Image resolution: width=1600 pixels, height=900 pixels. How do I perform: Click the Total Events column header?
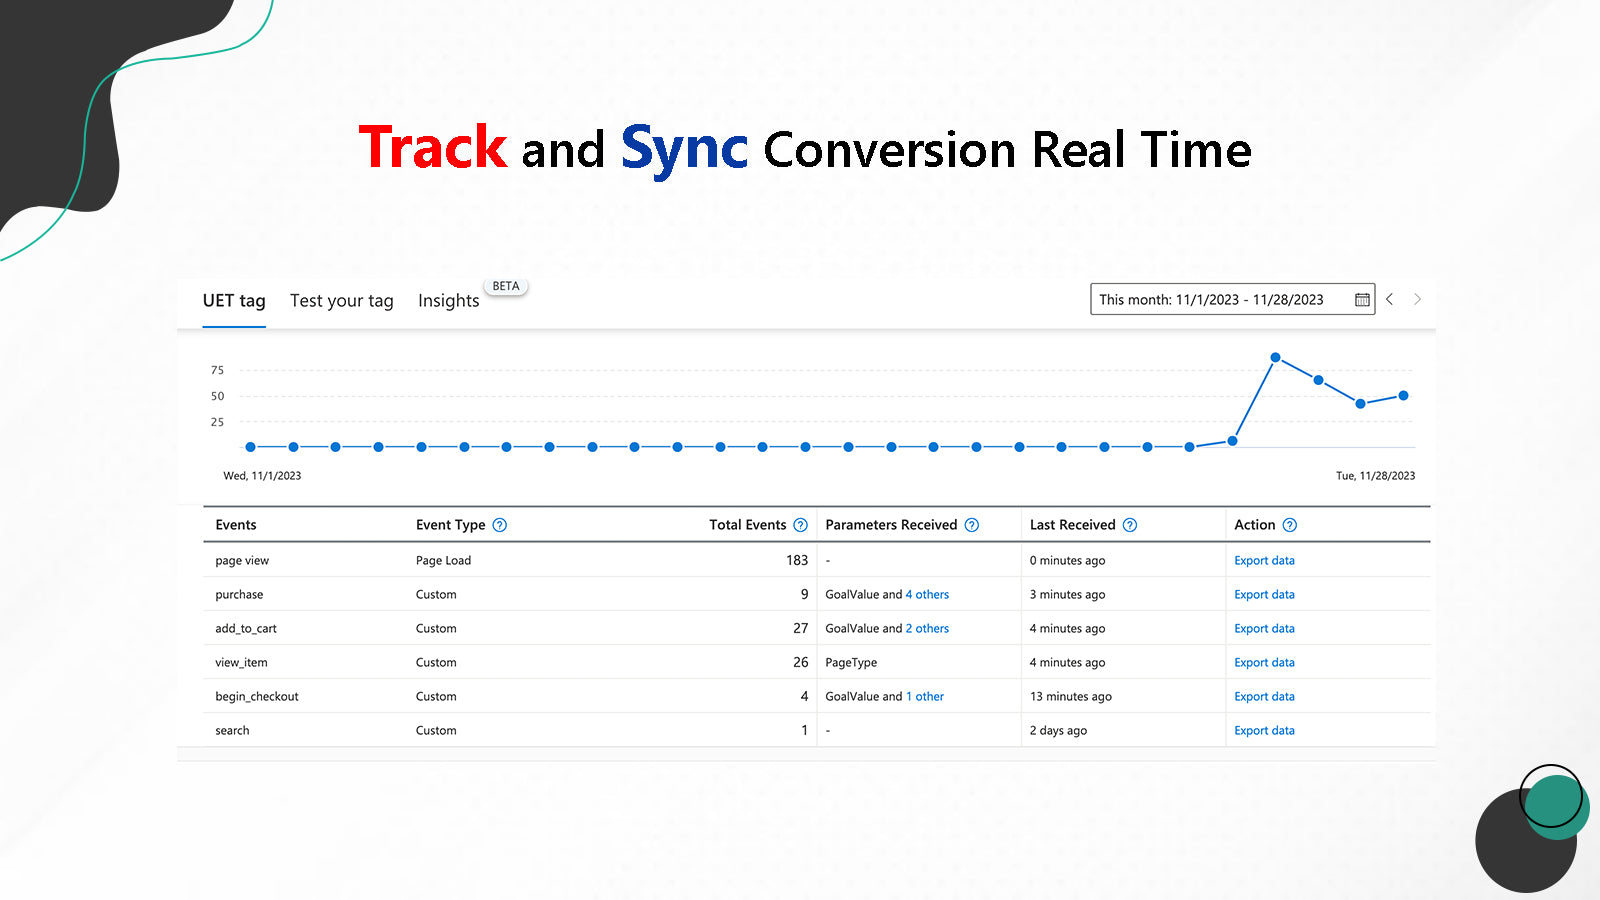[748, 525]
